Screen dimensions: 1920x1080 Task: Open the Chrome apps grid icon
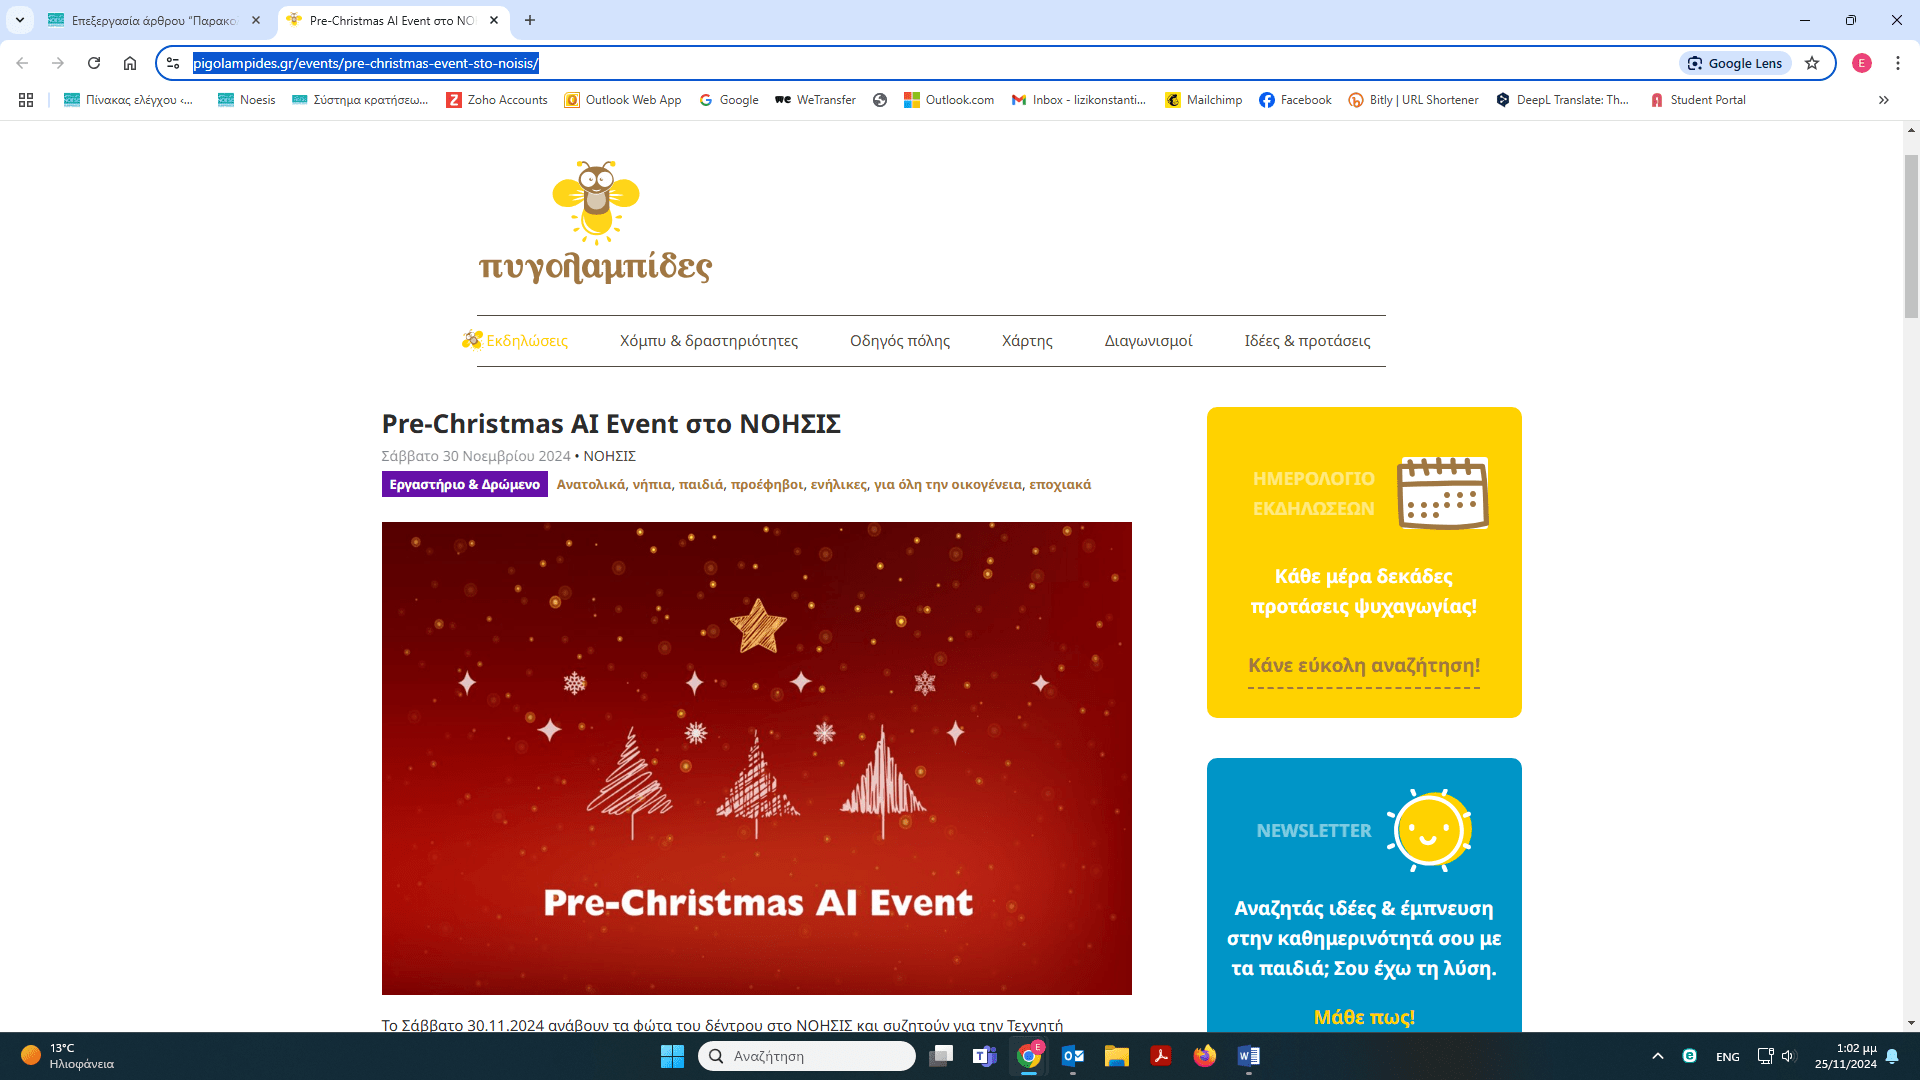(x=26, y=100)
